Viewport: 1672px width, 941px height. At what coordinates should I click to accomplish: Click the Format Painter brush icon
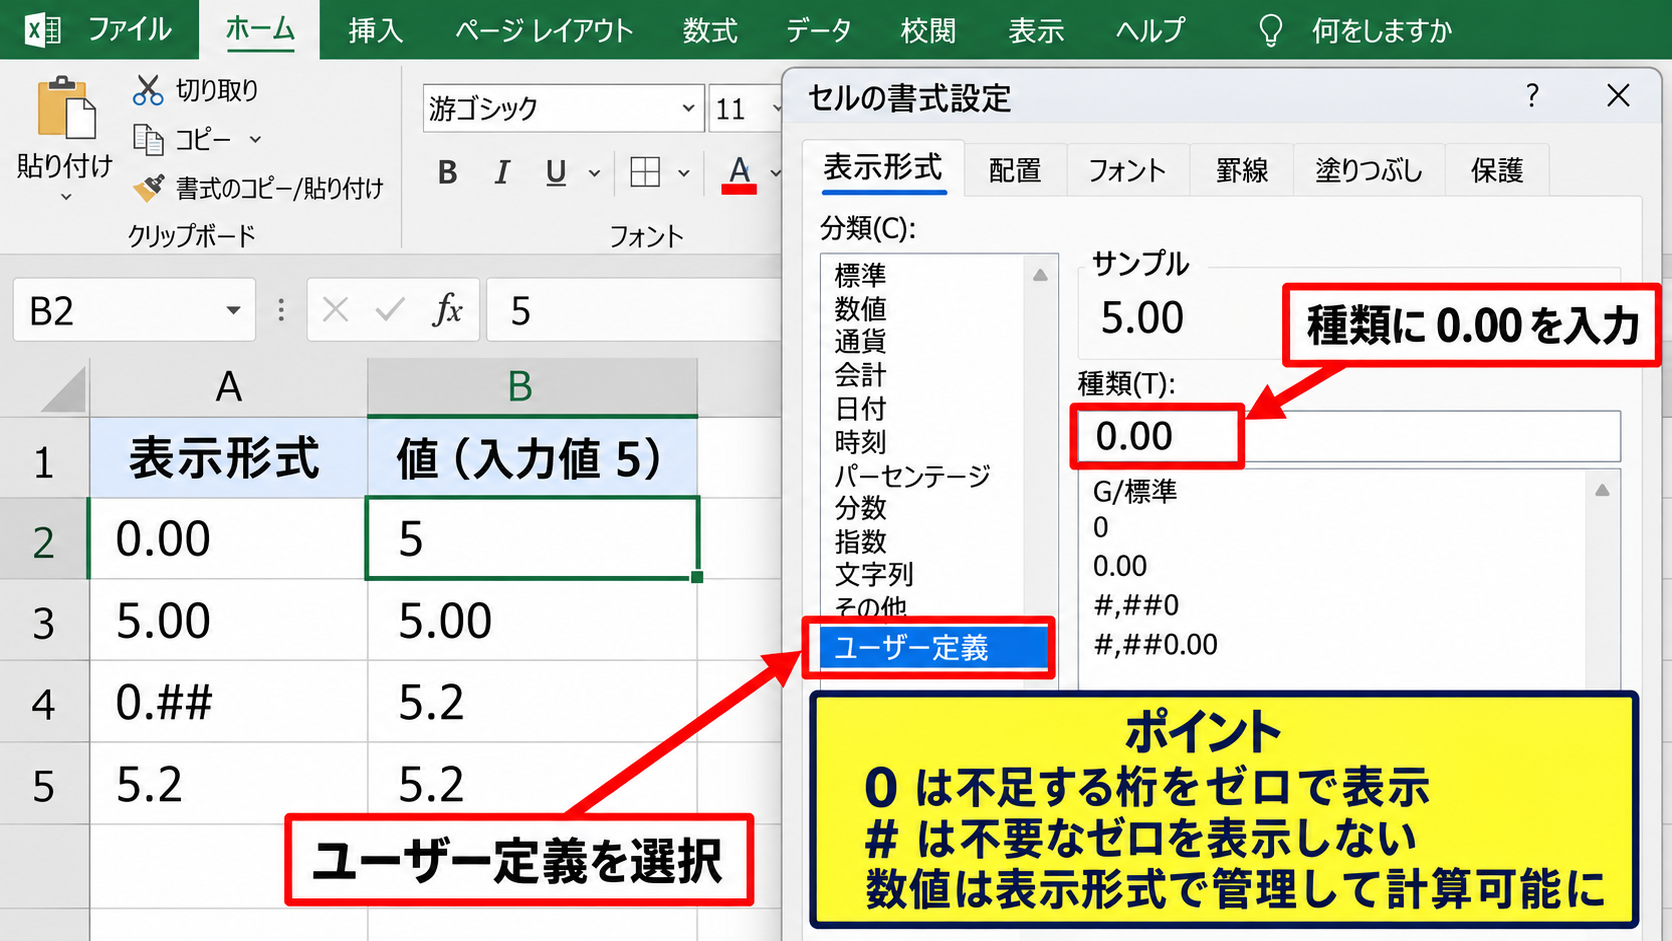[149, 187]
